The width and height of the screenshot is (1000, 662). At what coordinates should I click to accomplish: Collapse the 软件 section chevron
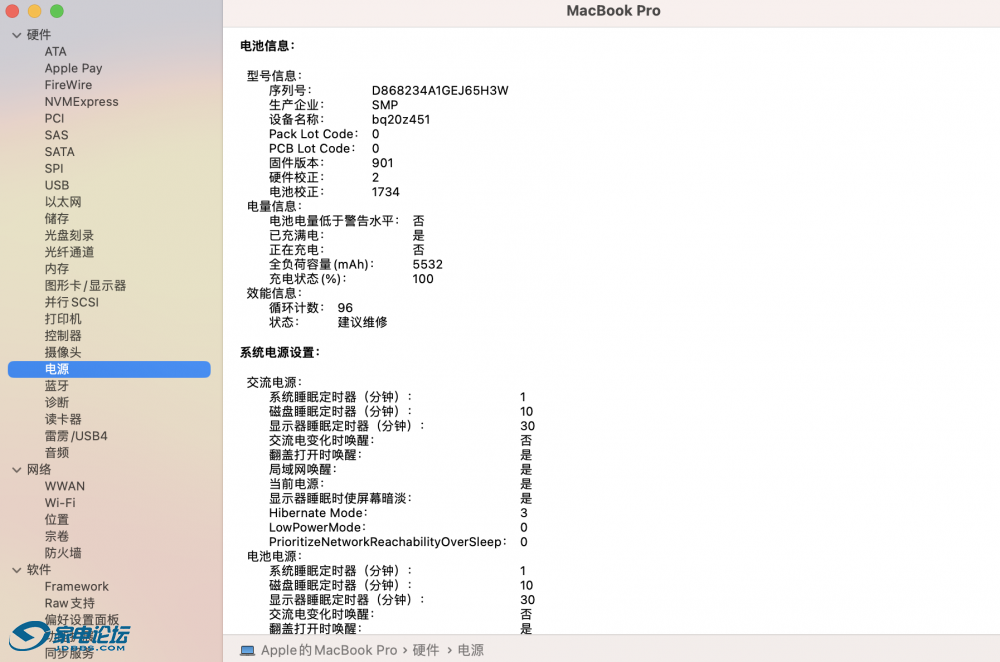[x=17, y=570]
